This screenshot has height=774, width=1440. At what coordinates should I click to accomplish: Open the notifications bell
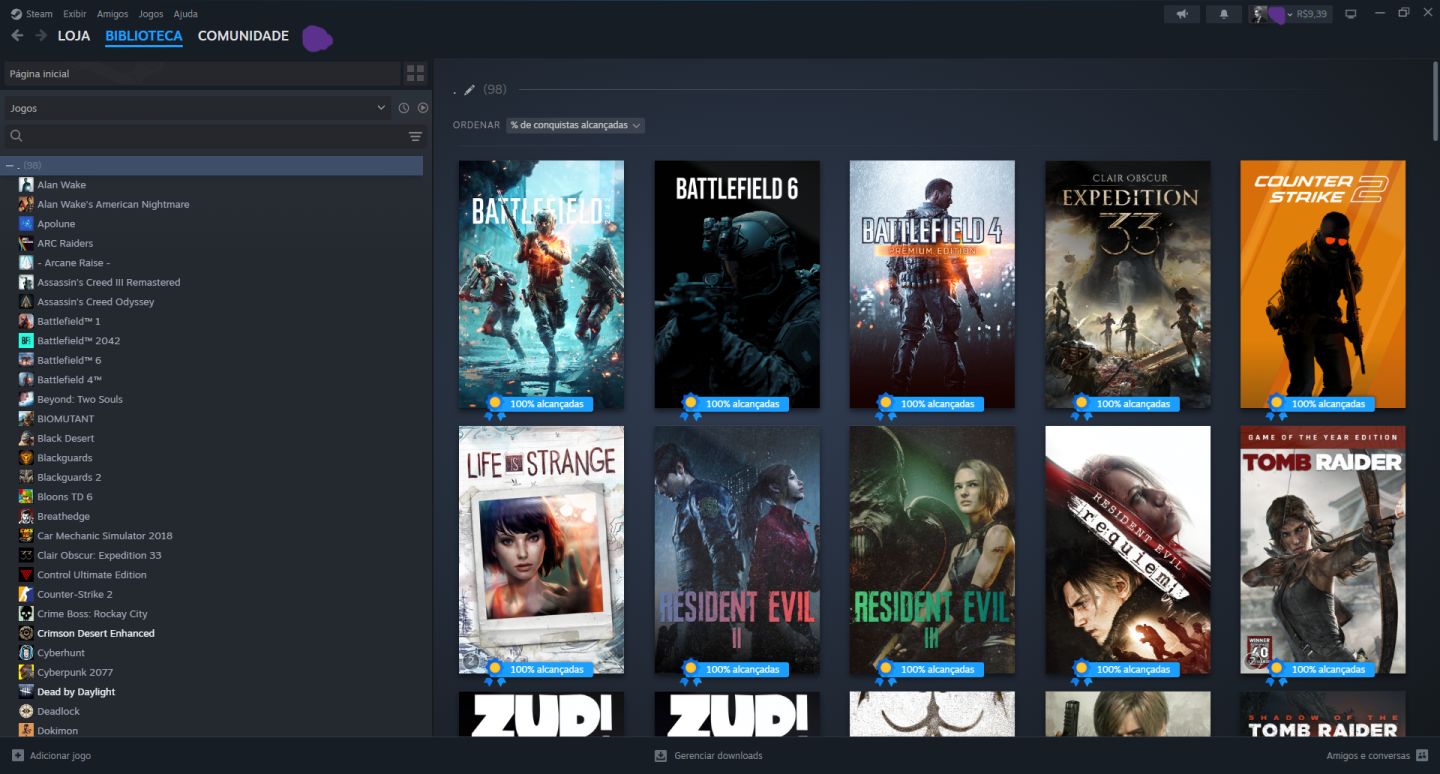click(1223, 14)
